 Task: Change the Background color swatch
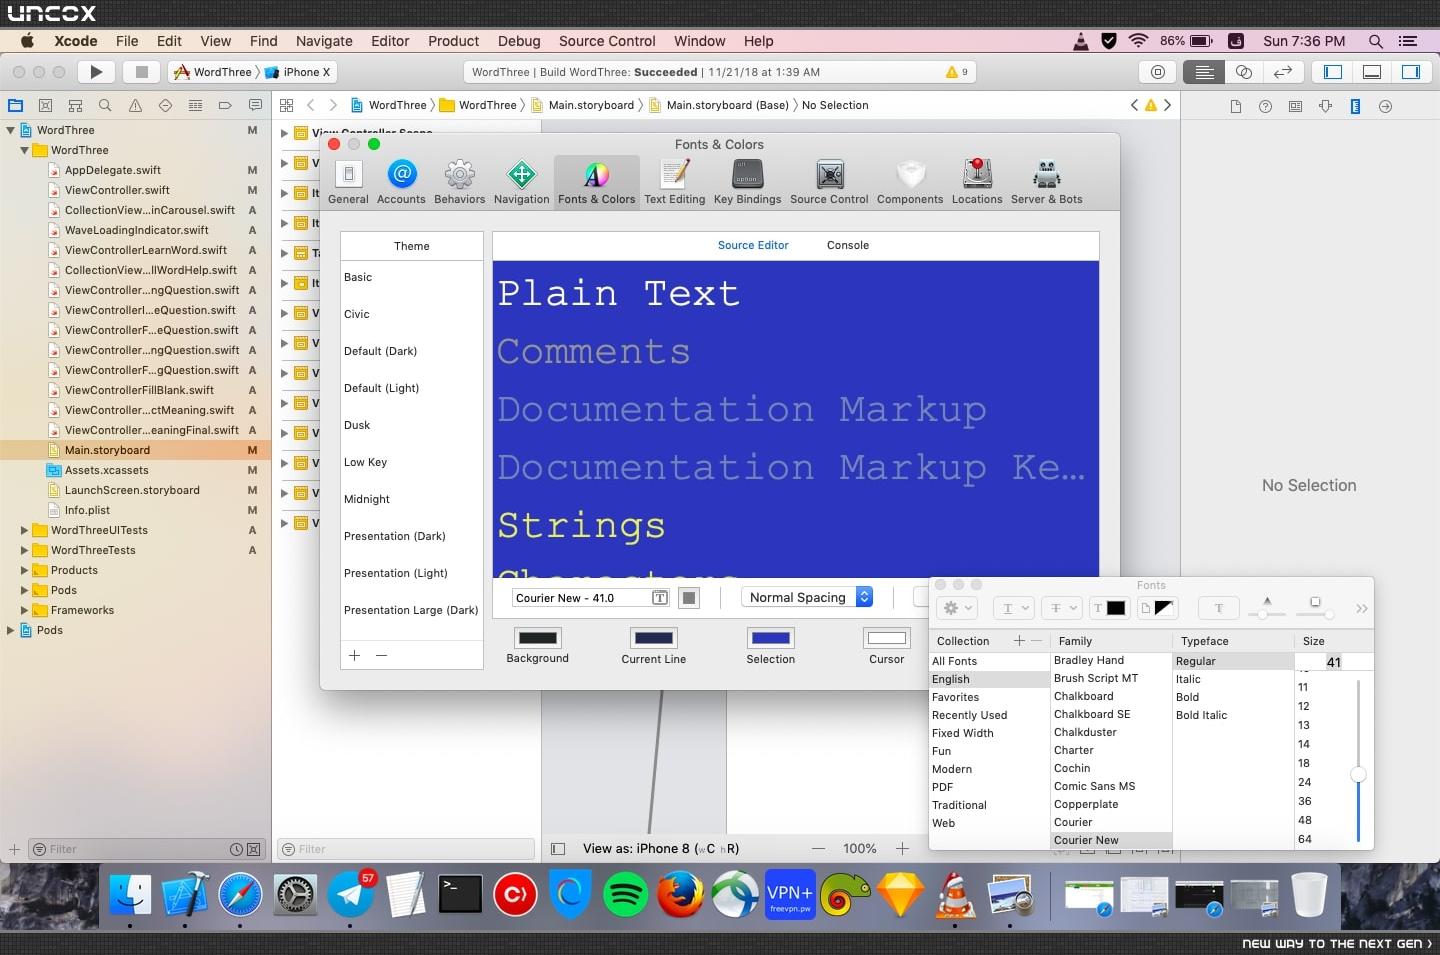[538, 638]
